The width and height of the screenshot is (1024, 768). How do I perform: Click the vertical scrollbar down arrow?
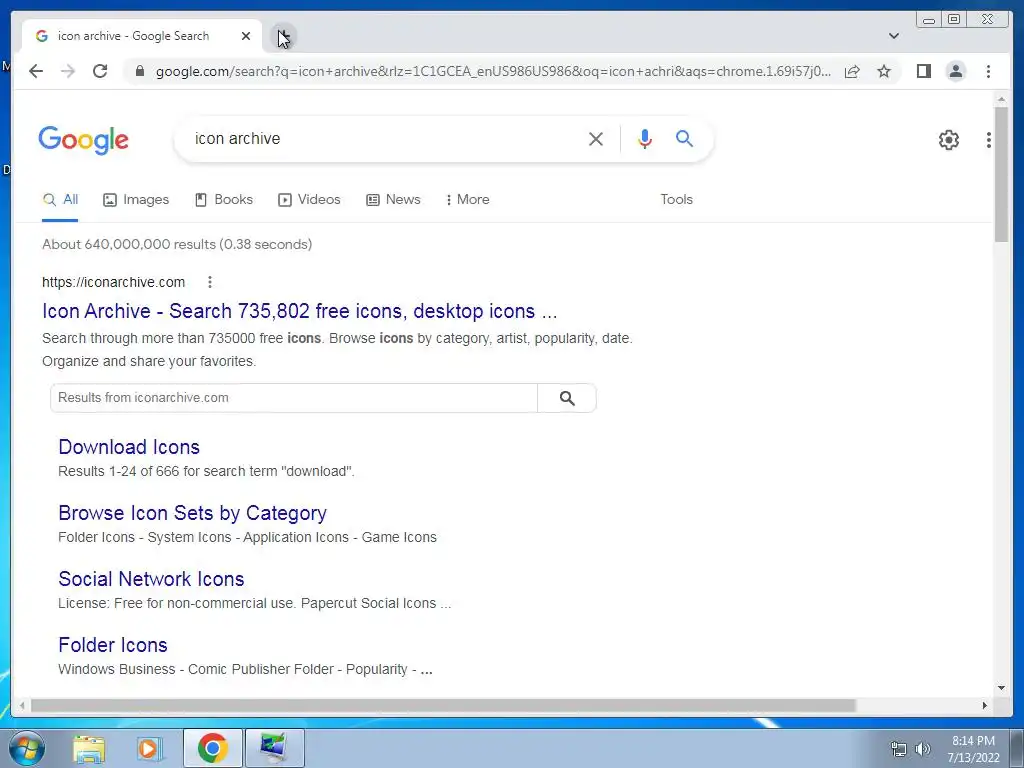point(1001,688)
